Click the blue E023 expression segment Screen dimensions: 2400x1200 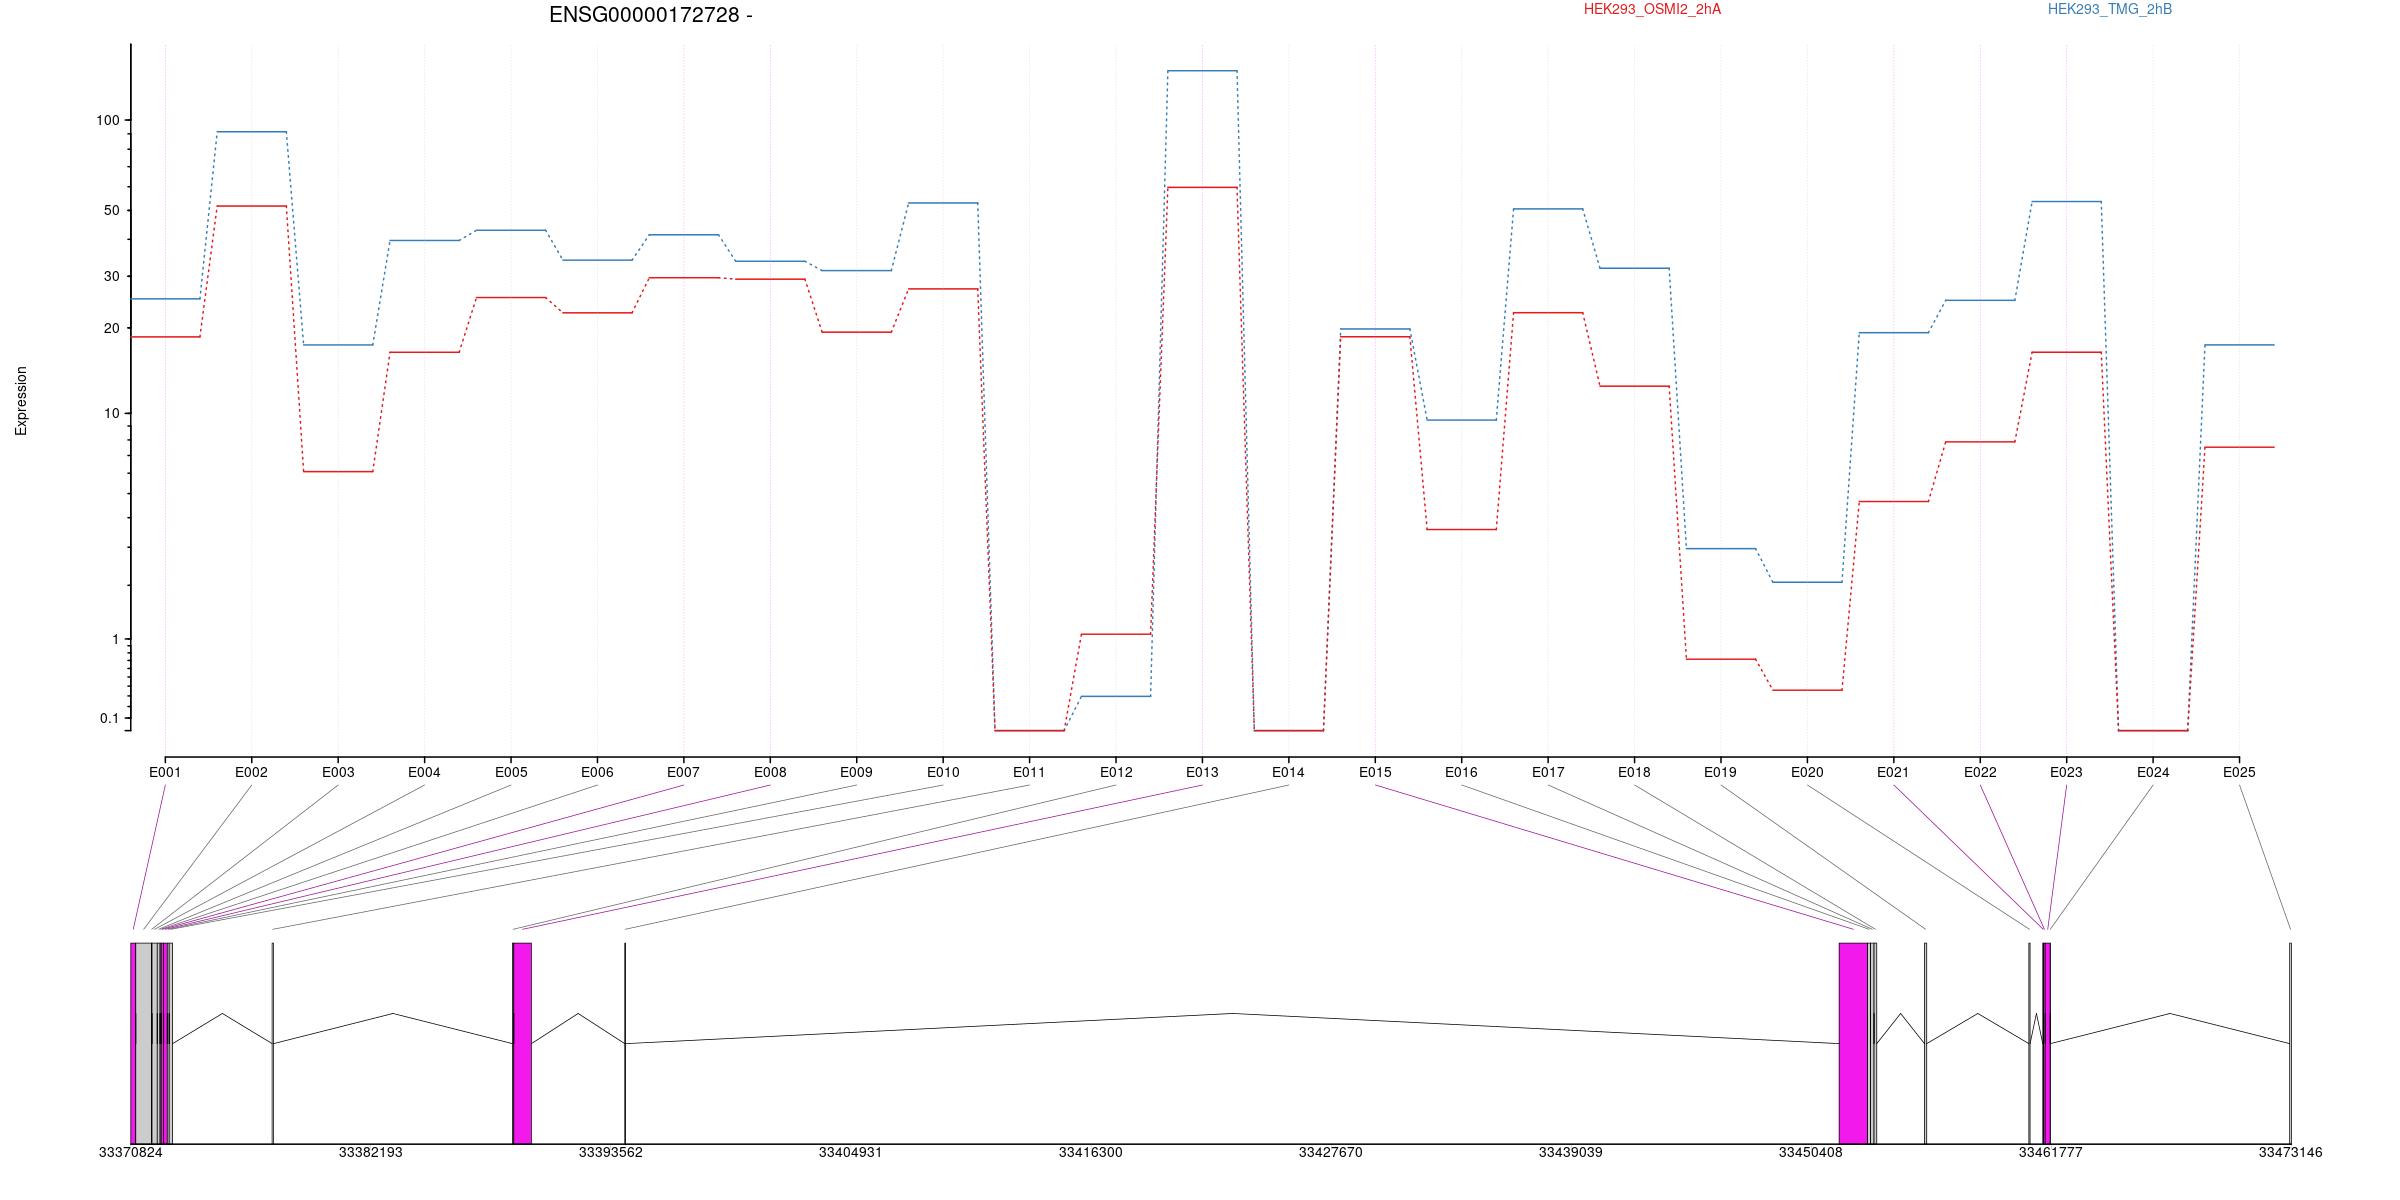tap(2066, 202)
